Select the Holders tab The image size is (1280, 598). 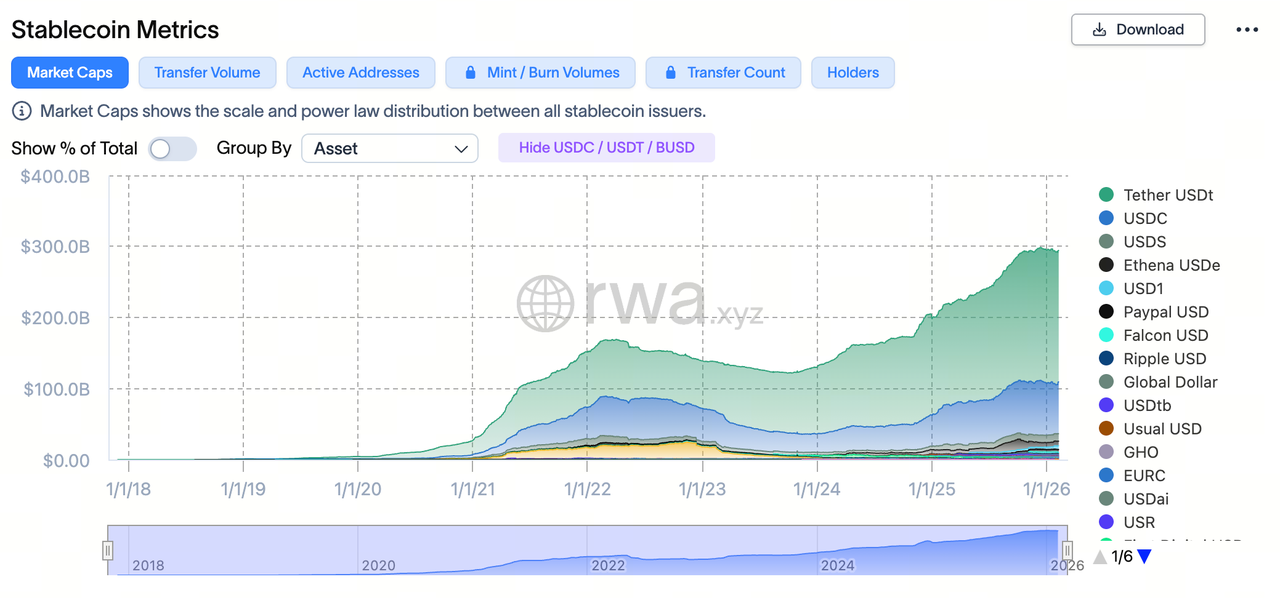tap(853, 73)
